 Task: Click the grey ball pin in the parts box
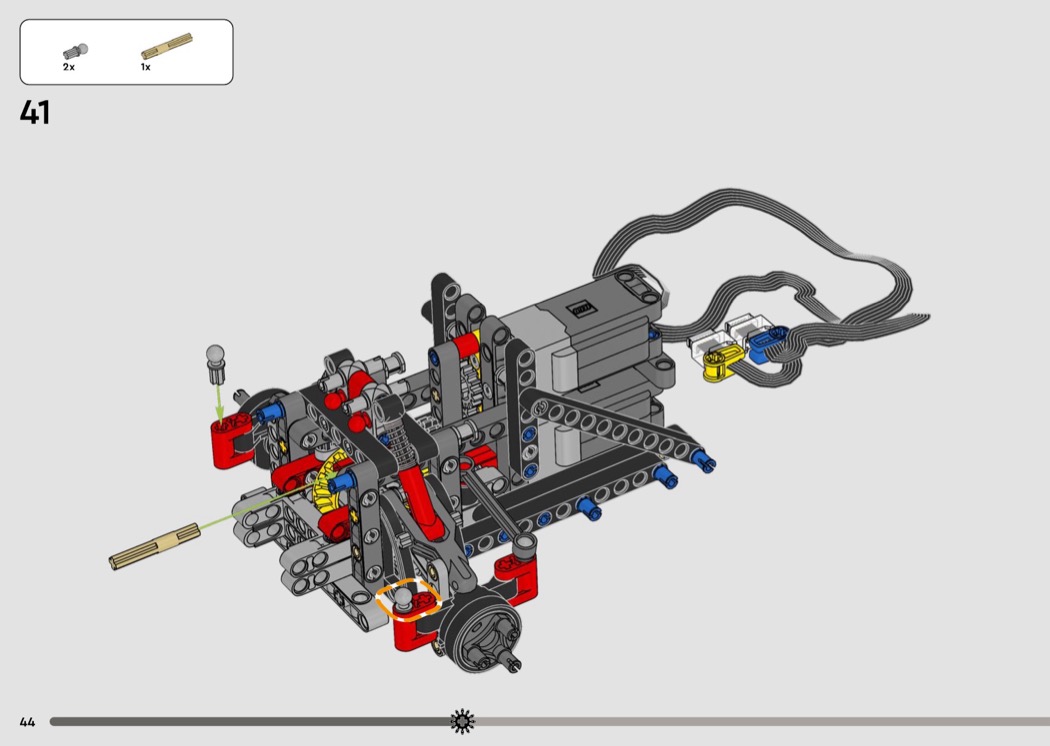[x=75, y=50]
